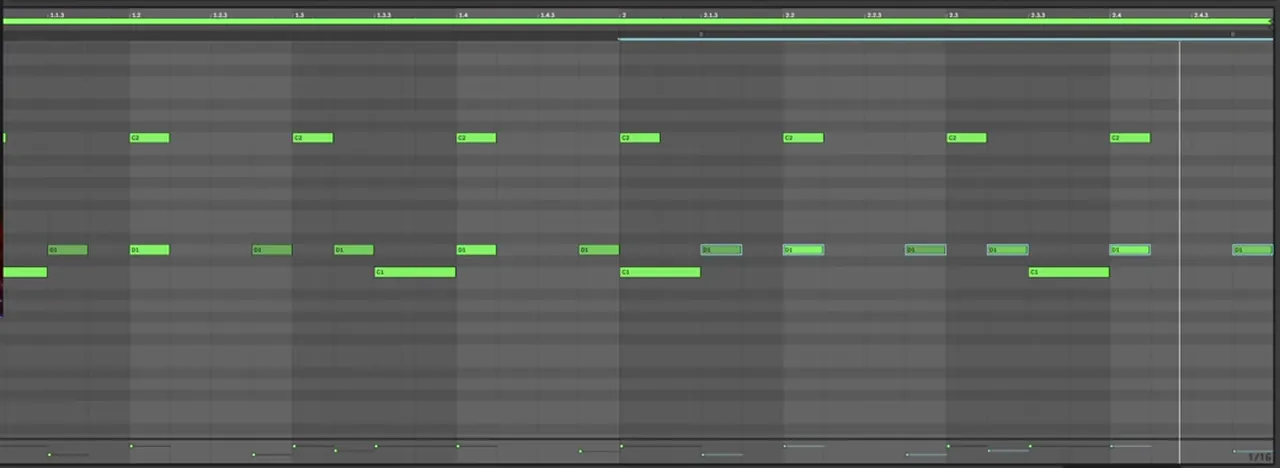1280x468 pixels.
Task: Select the cut-off note at the clip start
Action: point(25,272)
